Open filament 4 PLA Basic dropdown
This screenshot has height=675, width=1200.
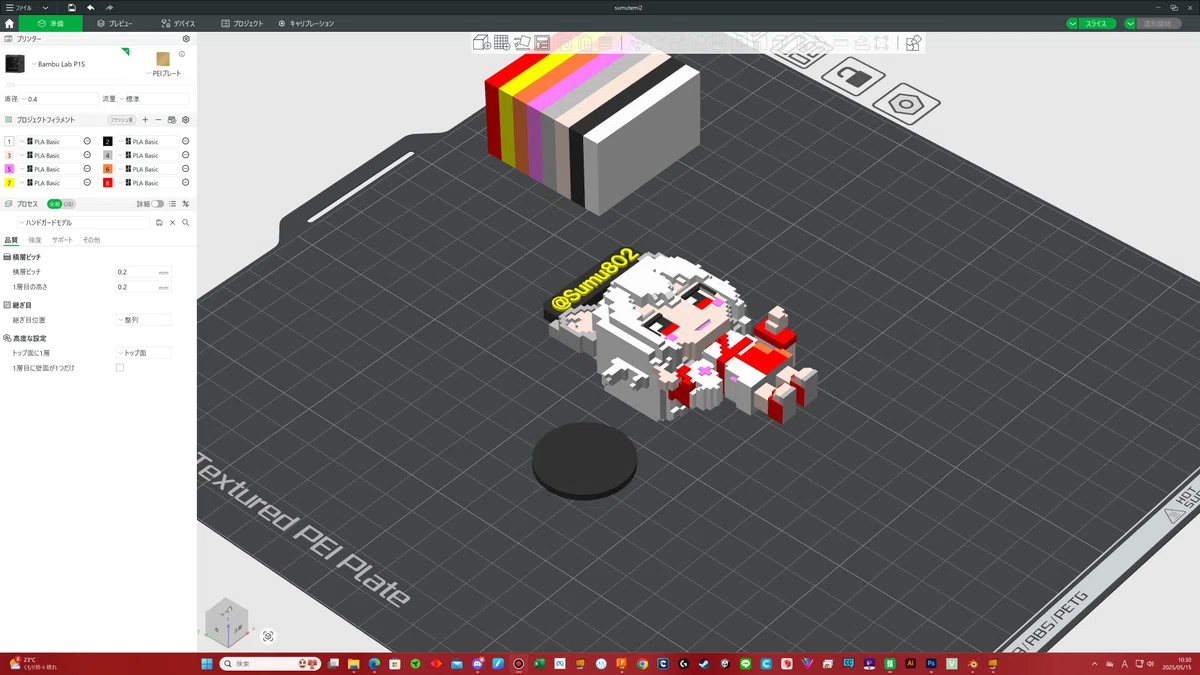pos(147,156)
